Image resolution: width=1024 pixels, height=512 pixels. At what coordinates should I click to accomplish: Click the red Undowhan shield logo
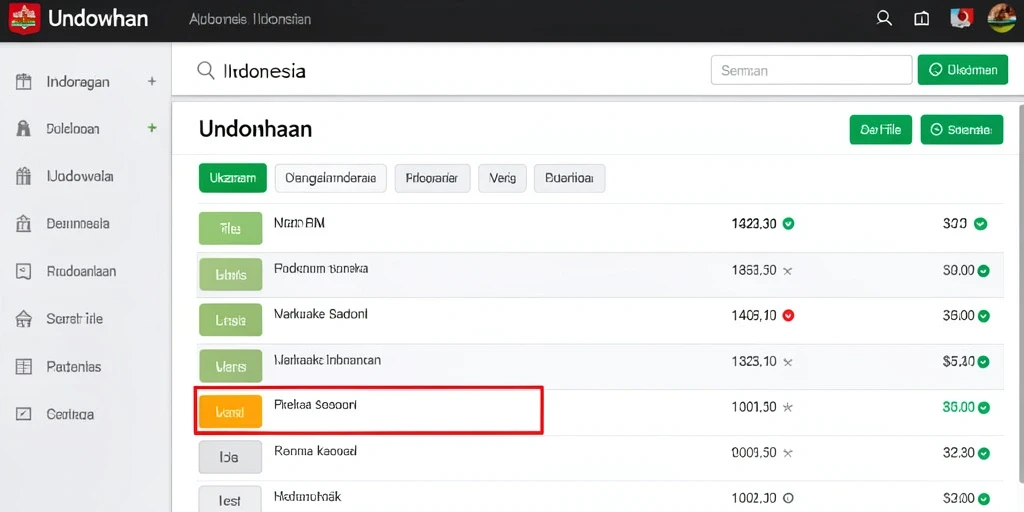tap(24, 18)
